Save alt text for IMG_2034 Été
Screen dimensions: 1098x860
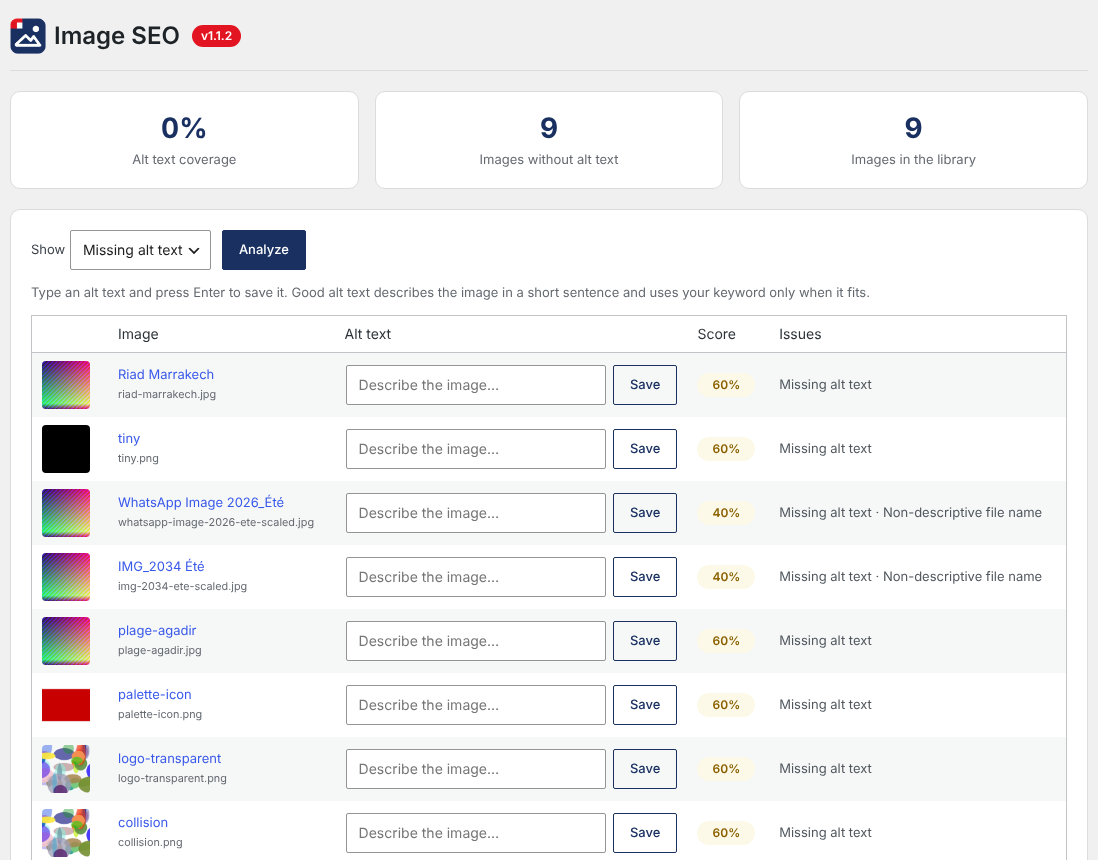click(x=645, y=577)
